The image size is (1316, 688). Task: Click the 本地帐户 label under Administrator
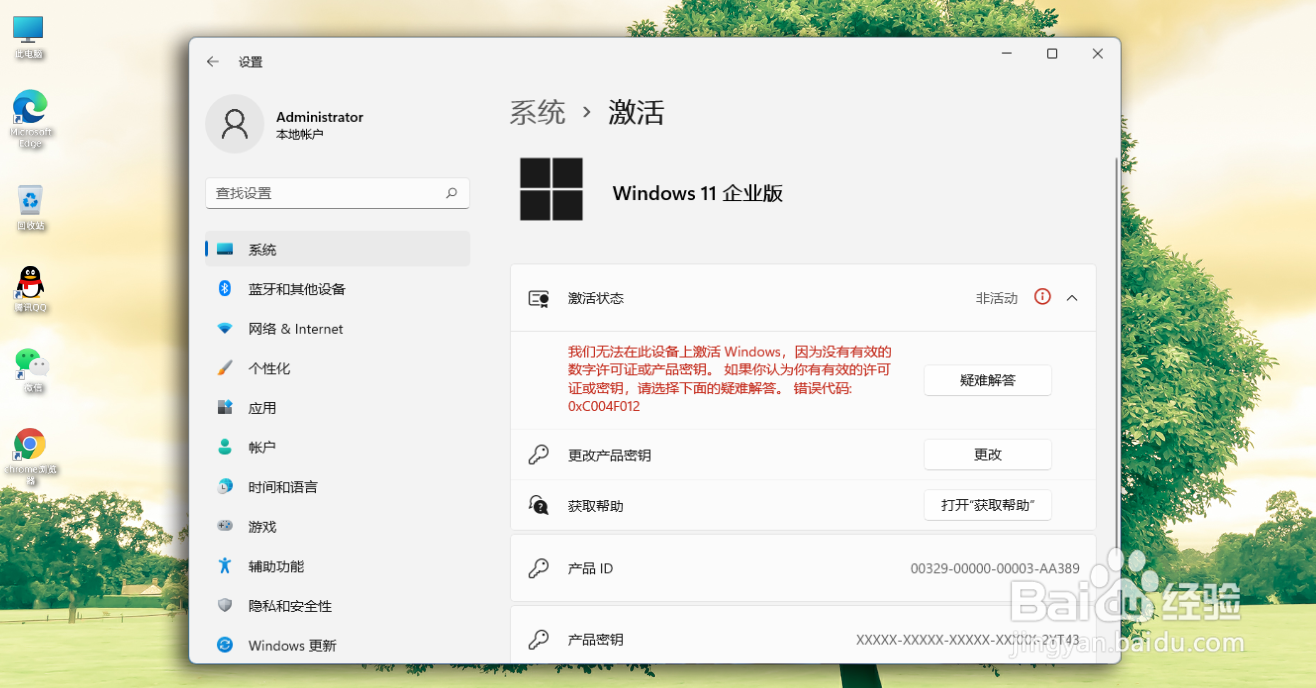pos(300,134)
